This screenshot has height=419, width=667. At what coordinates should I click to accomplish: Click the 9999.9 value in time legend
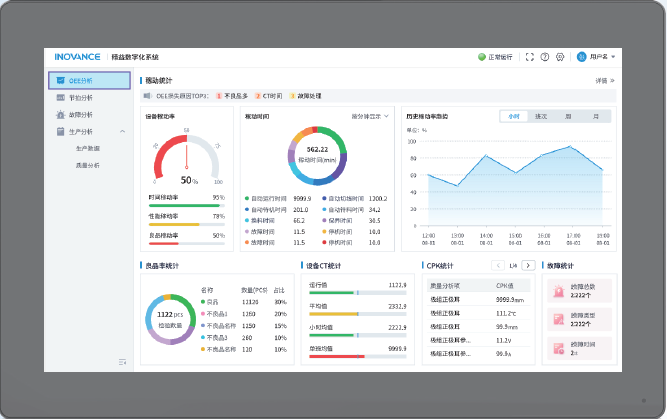tap(302, 199)
